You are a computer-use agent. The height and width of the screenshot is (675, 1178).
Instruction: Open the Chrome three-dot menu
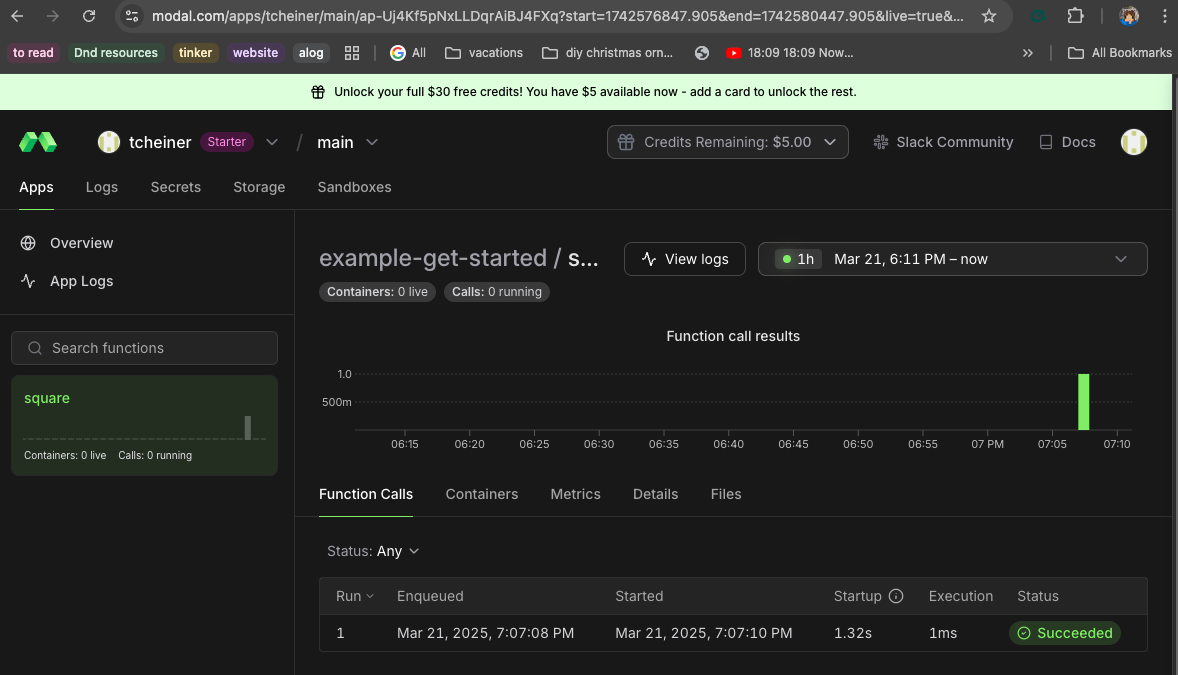(x=1164, y=16)
